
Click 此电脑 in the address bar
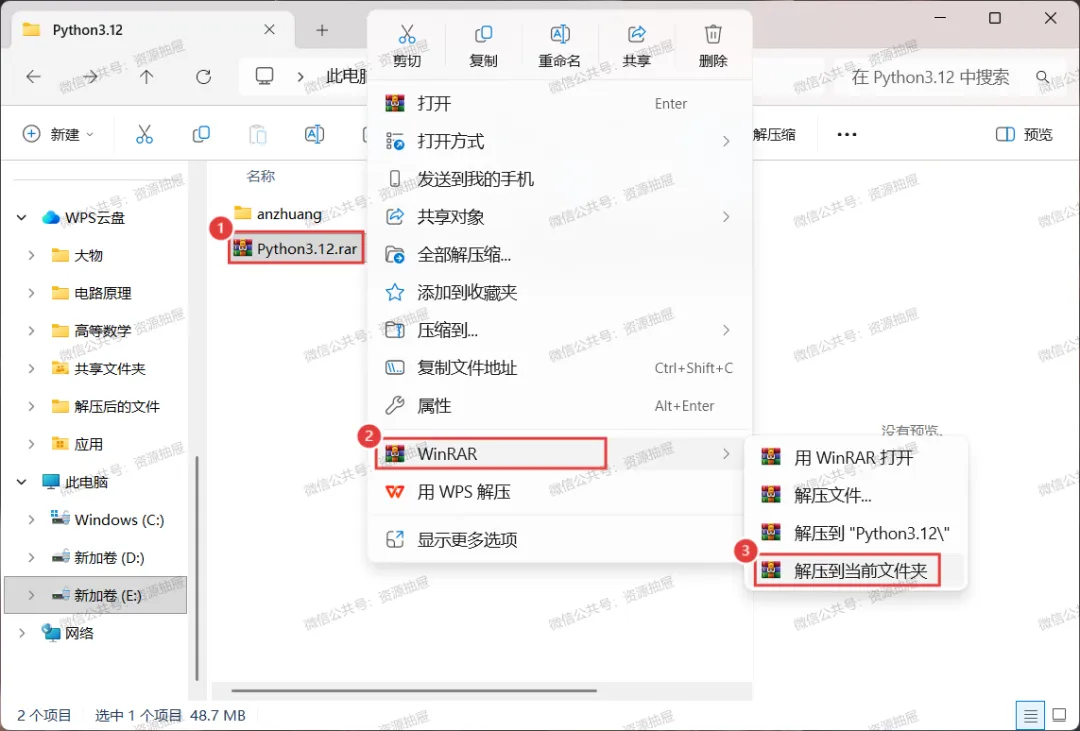click(346, 76)
